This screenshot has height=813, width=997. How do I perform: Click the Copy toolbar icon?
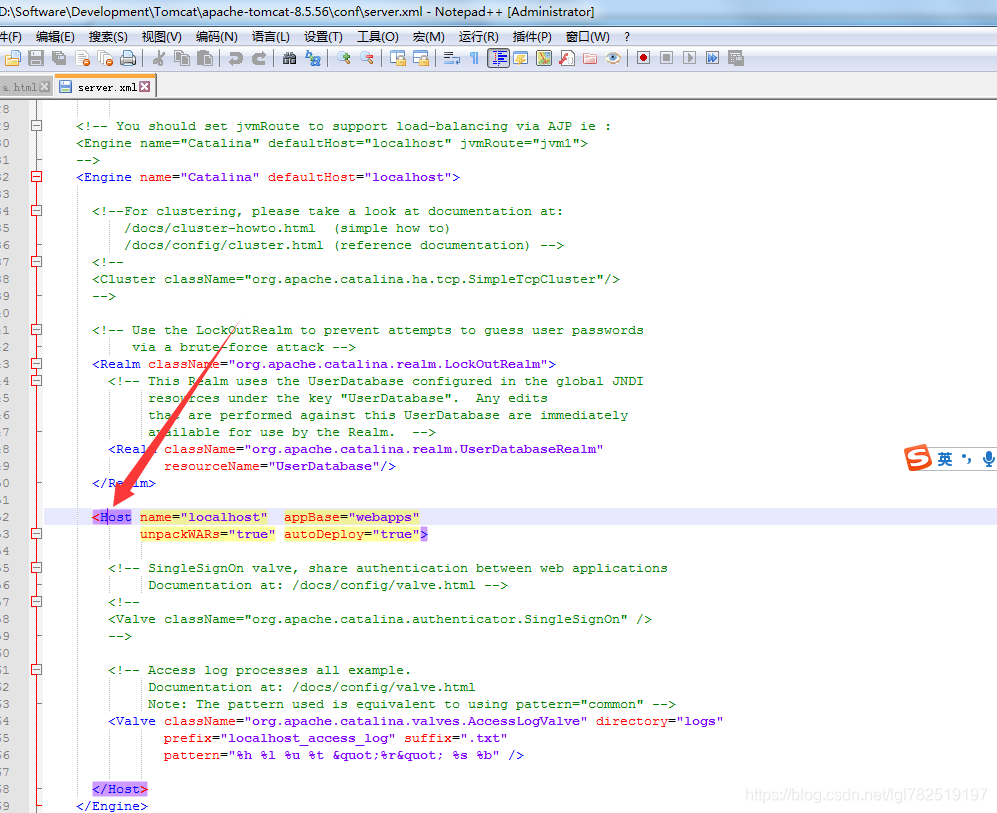point(181,58)
